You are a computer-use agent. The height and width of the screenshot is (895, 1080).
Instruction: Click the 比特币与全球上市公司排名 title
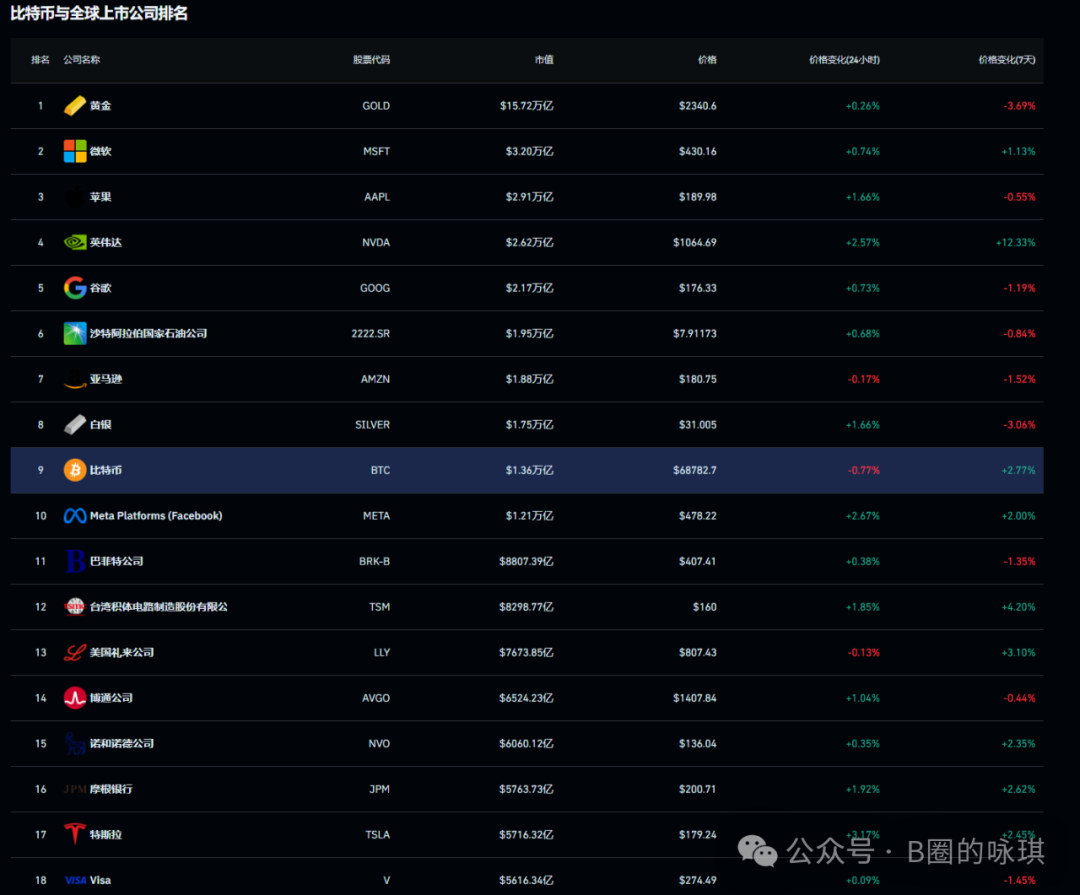(98, 13)
